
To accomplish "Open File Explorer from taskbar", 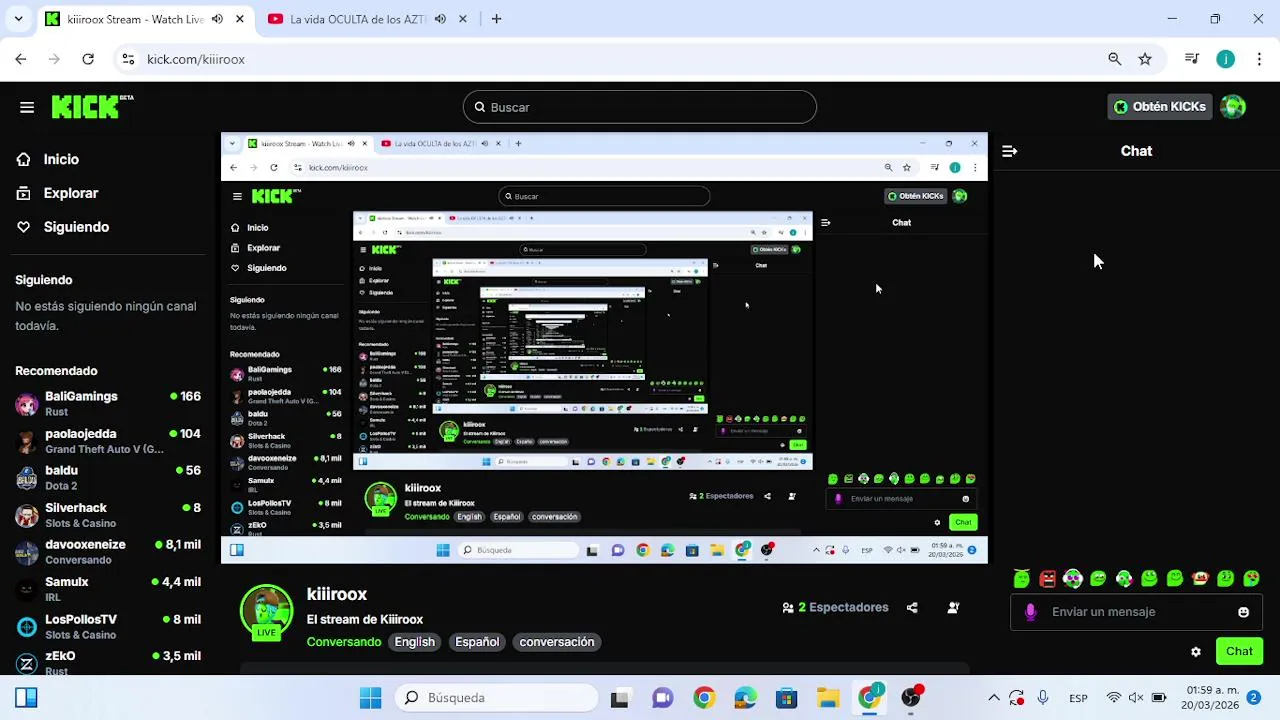I will (x=828, y=698).
